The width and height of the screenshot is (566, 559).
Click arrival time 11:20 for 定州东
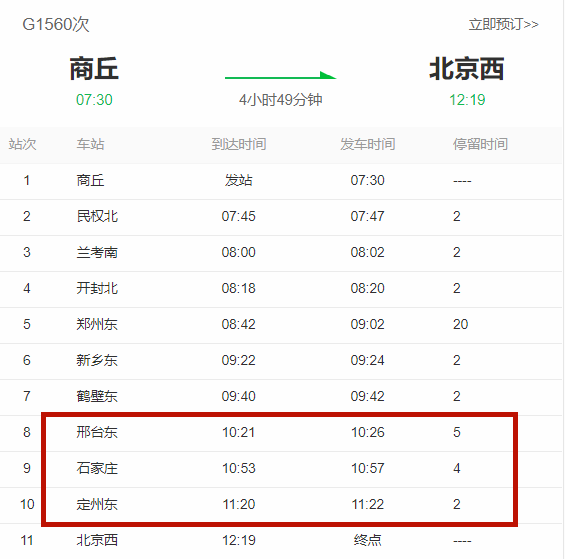point(239,504)
